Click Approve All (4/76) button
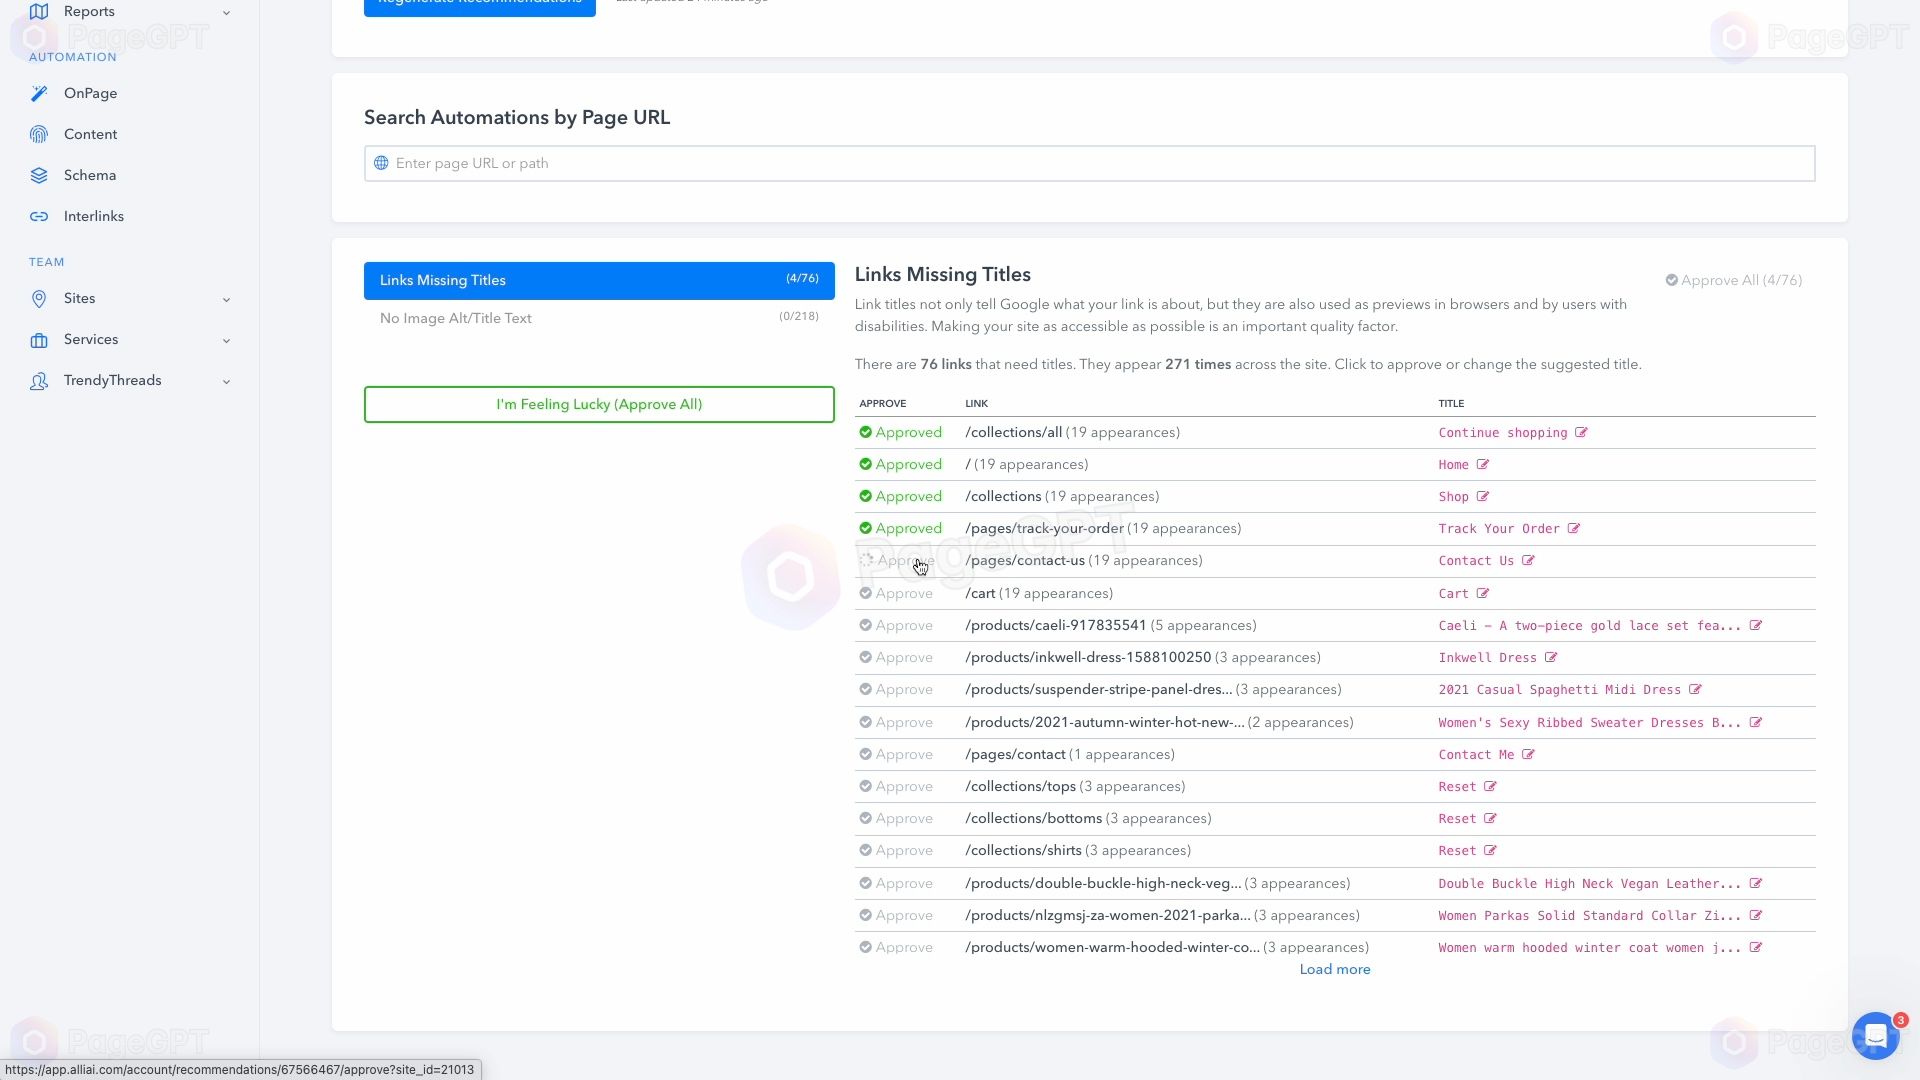Viewport: 1920px width, 1080px height. click(x=1733, y=280)
